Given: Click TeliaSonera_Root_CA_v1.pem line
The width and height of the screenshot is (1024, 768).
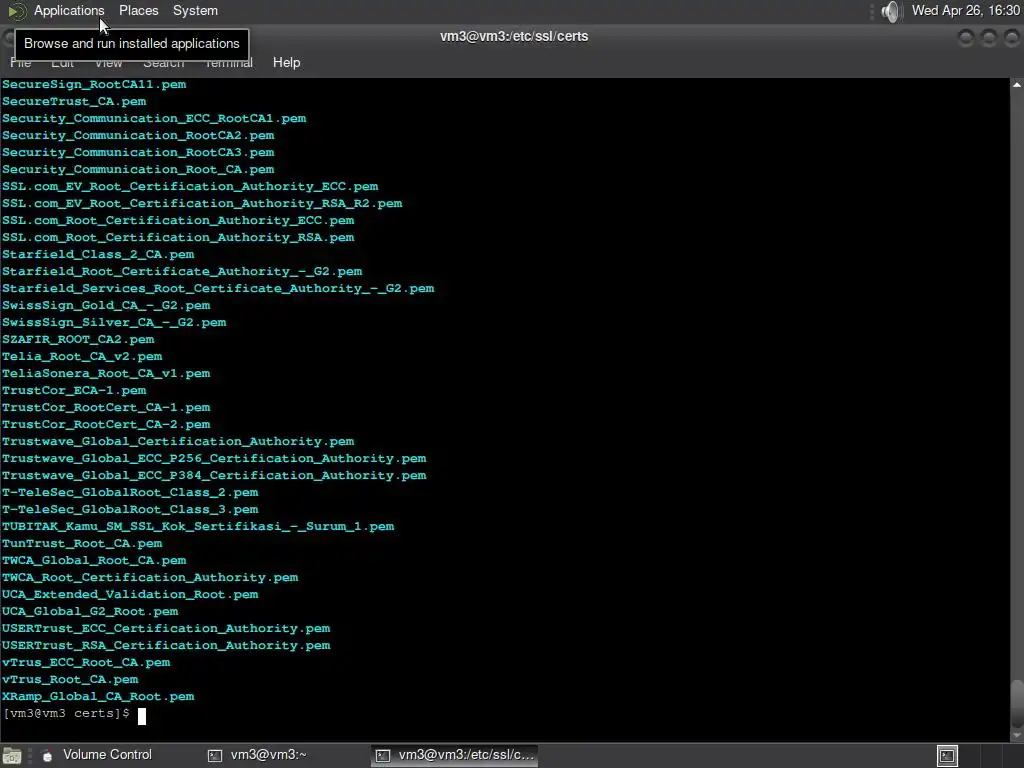Looking at the screenshot, I should coord(106,373).
